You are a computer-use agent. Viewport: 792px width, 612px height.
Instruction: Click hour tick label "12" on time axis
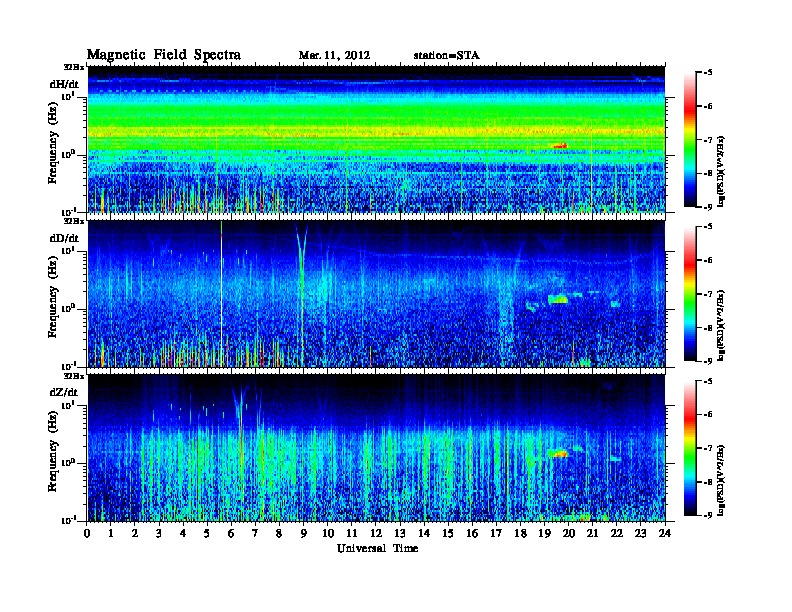[376, 534]
